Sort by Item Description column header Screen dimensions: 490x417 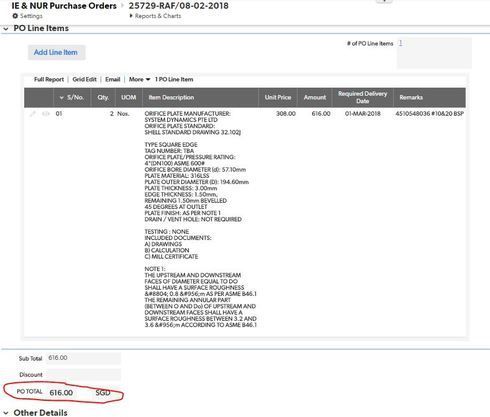[171, 97]
